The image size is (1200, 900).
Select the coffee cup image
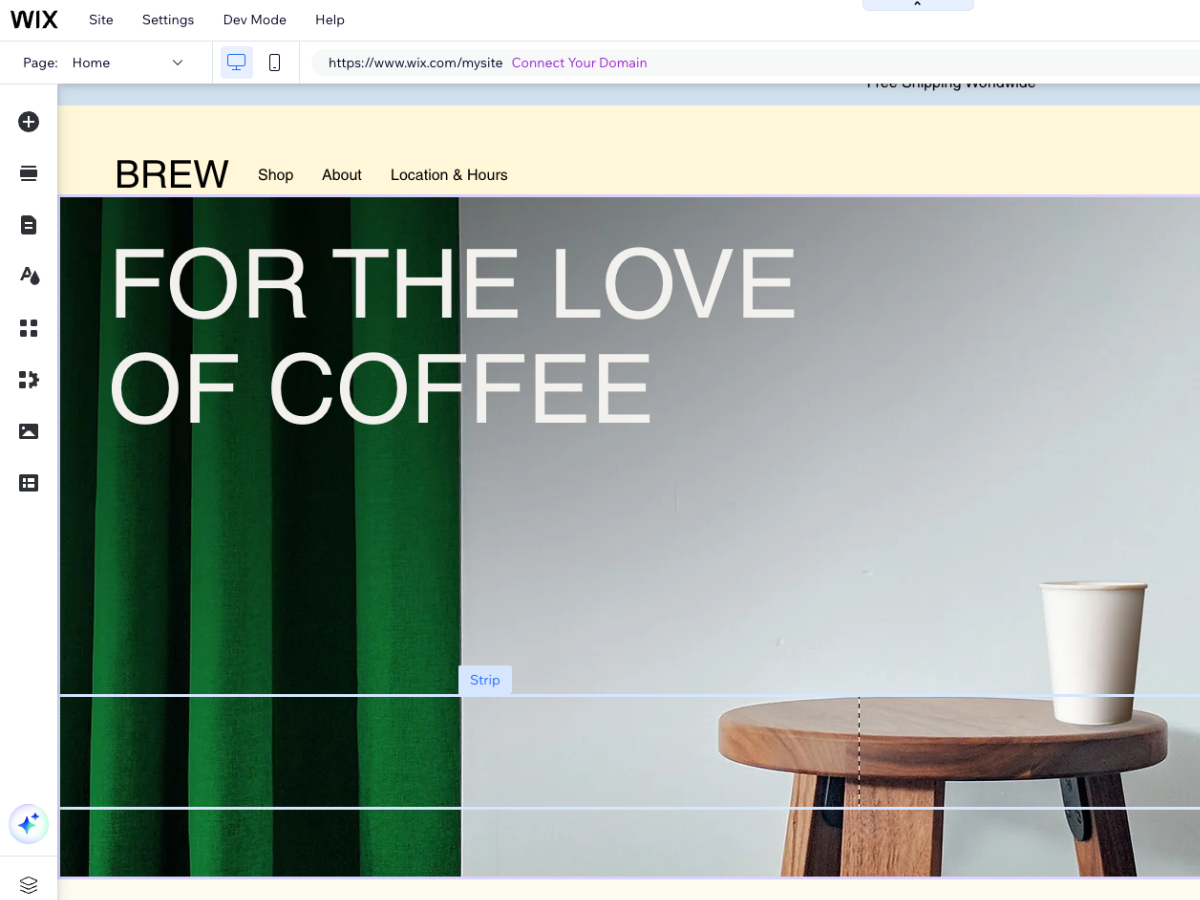pyautogui.click(x=1093, y=651)
